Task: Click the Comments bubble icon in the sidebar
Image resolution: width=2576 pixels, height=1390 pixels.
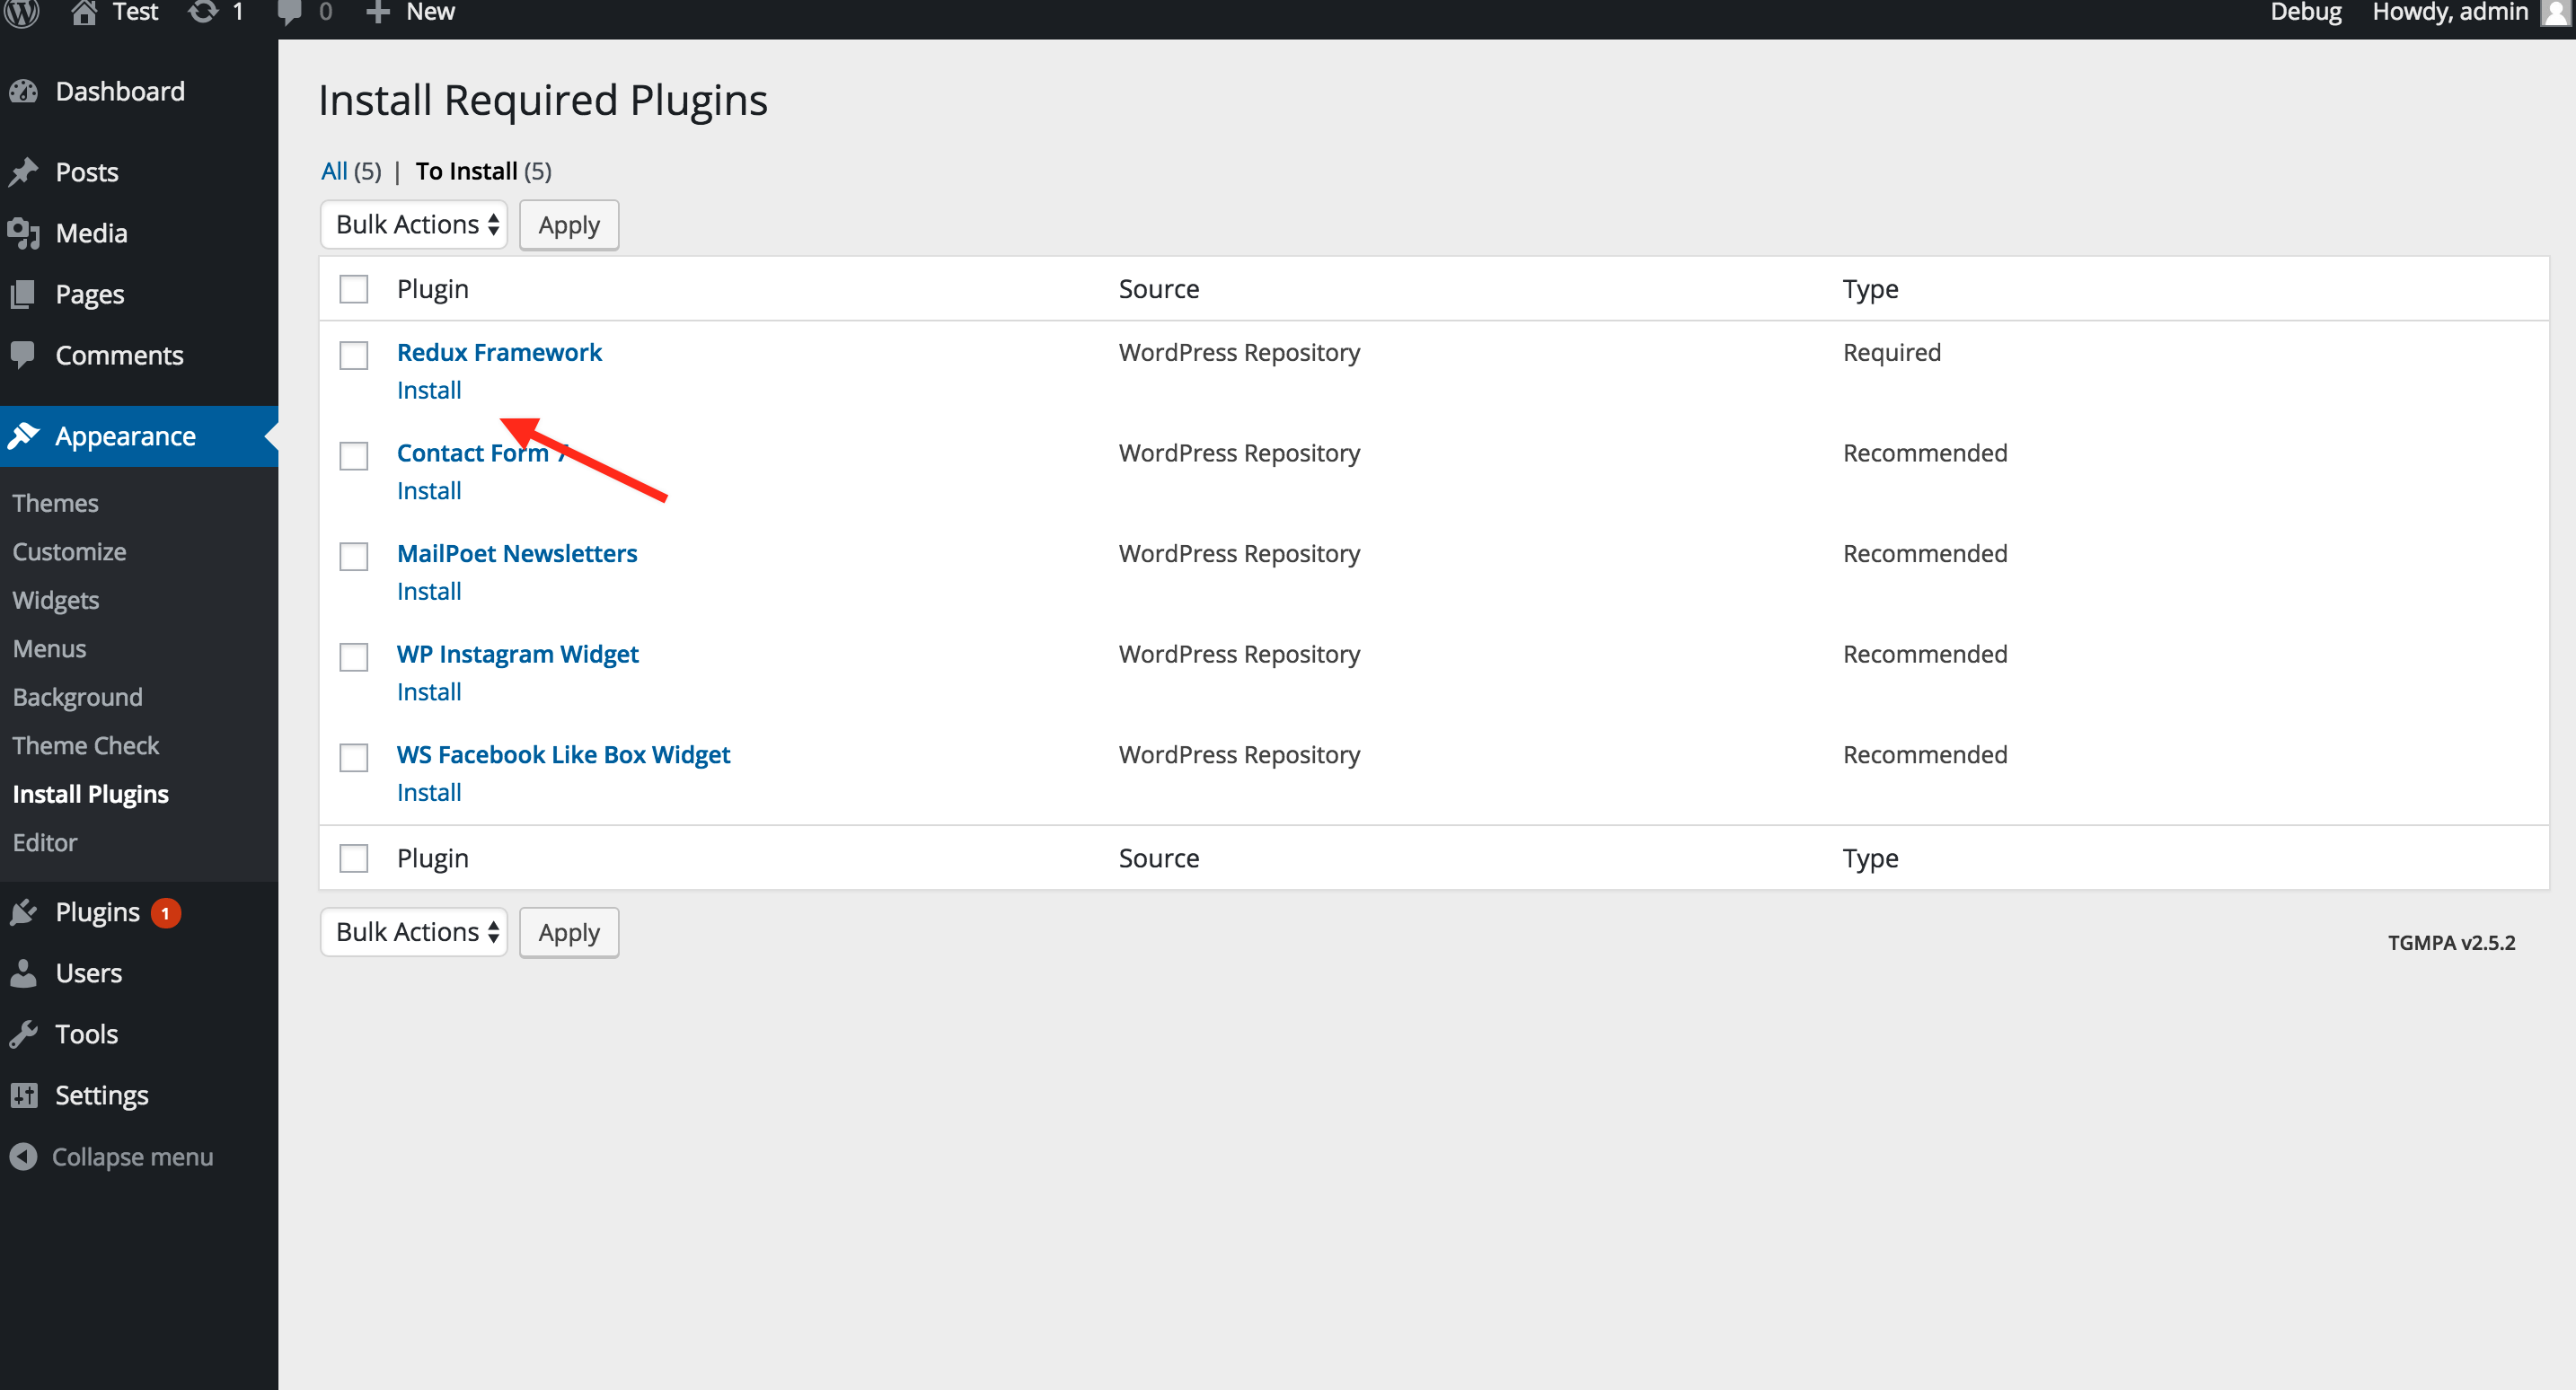Action: [x=23, y=354]
